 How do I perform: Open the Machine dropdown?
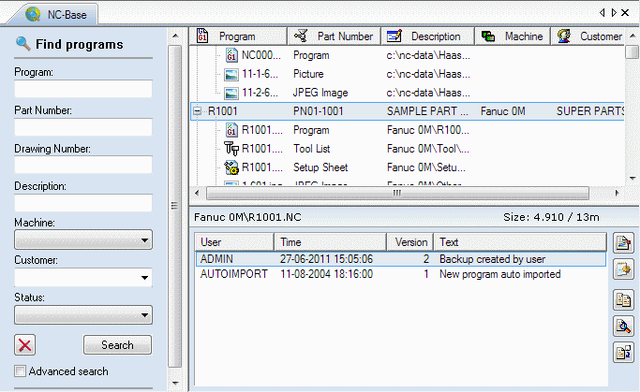[83, 240]
